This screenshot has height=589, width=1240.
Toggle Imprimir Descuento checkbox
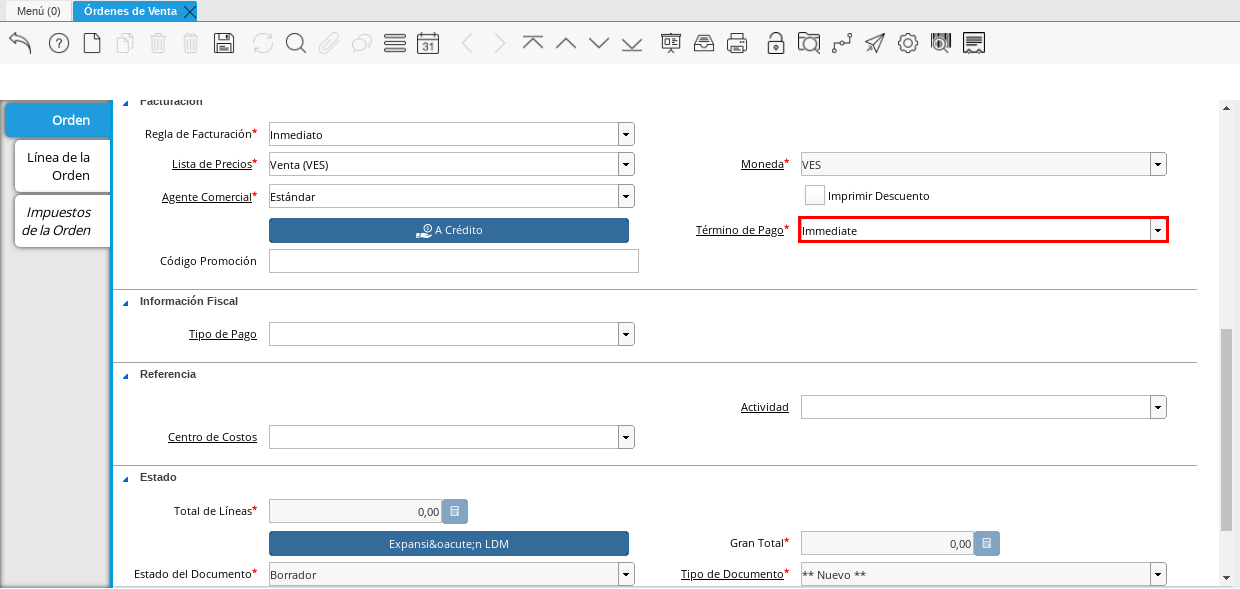[x=815, y=195]
